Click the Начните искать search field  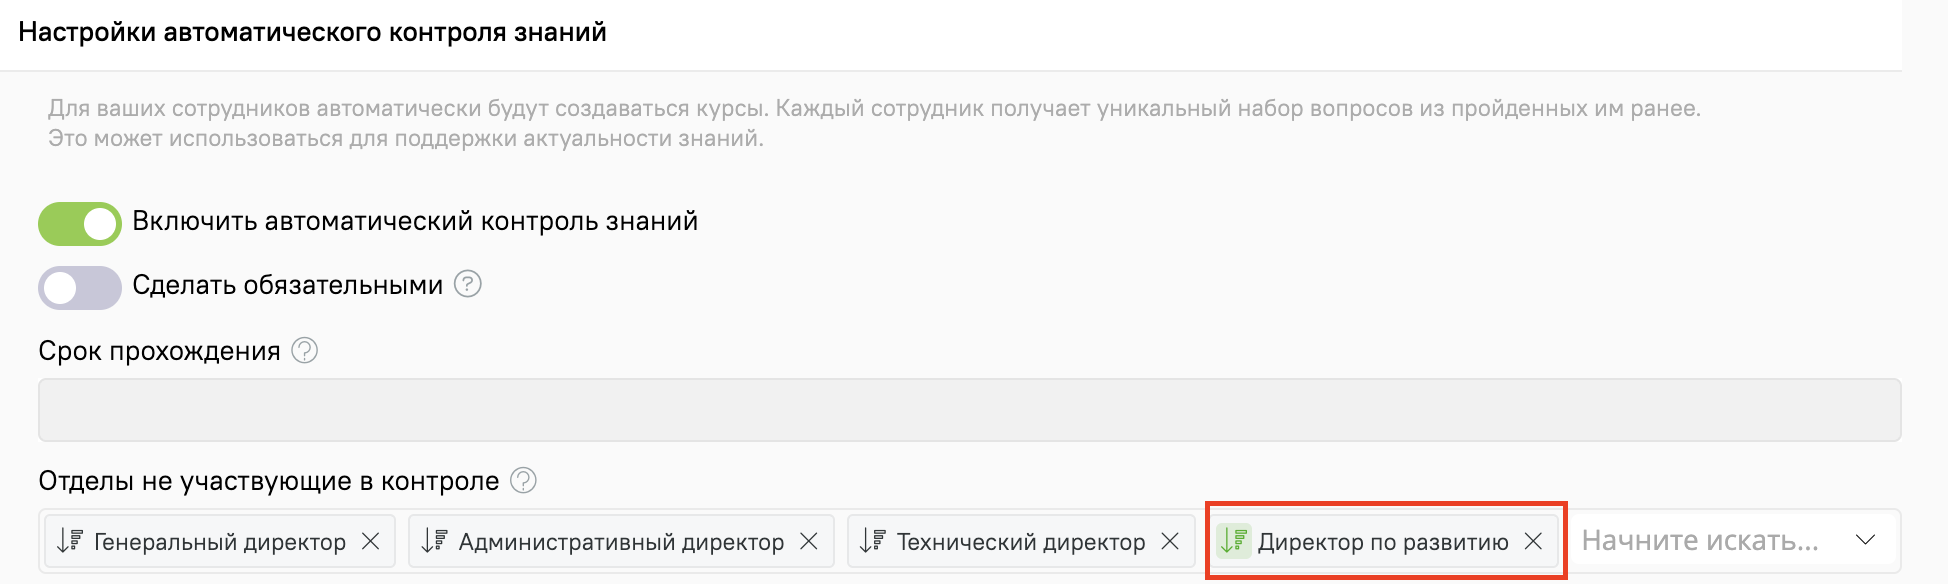[x=1700, y=541]
